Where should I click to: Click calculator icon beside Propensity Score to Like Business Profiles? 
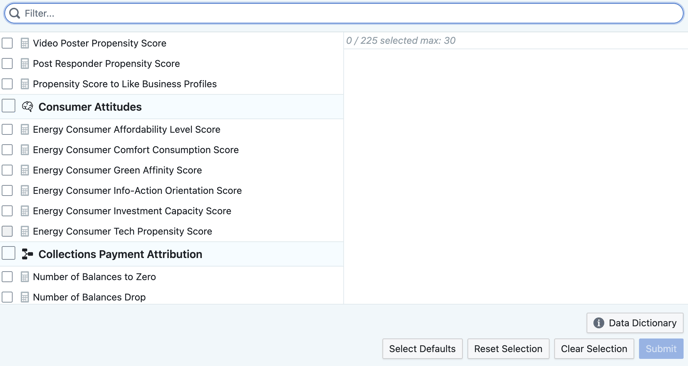[x=25, y=84]
